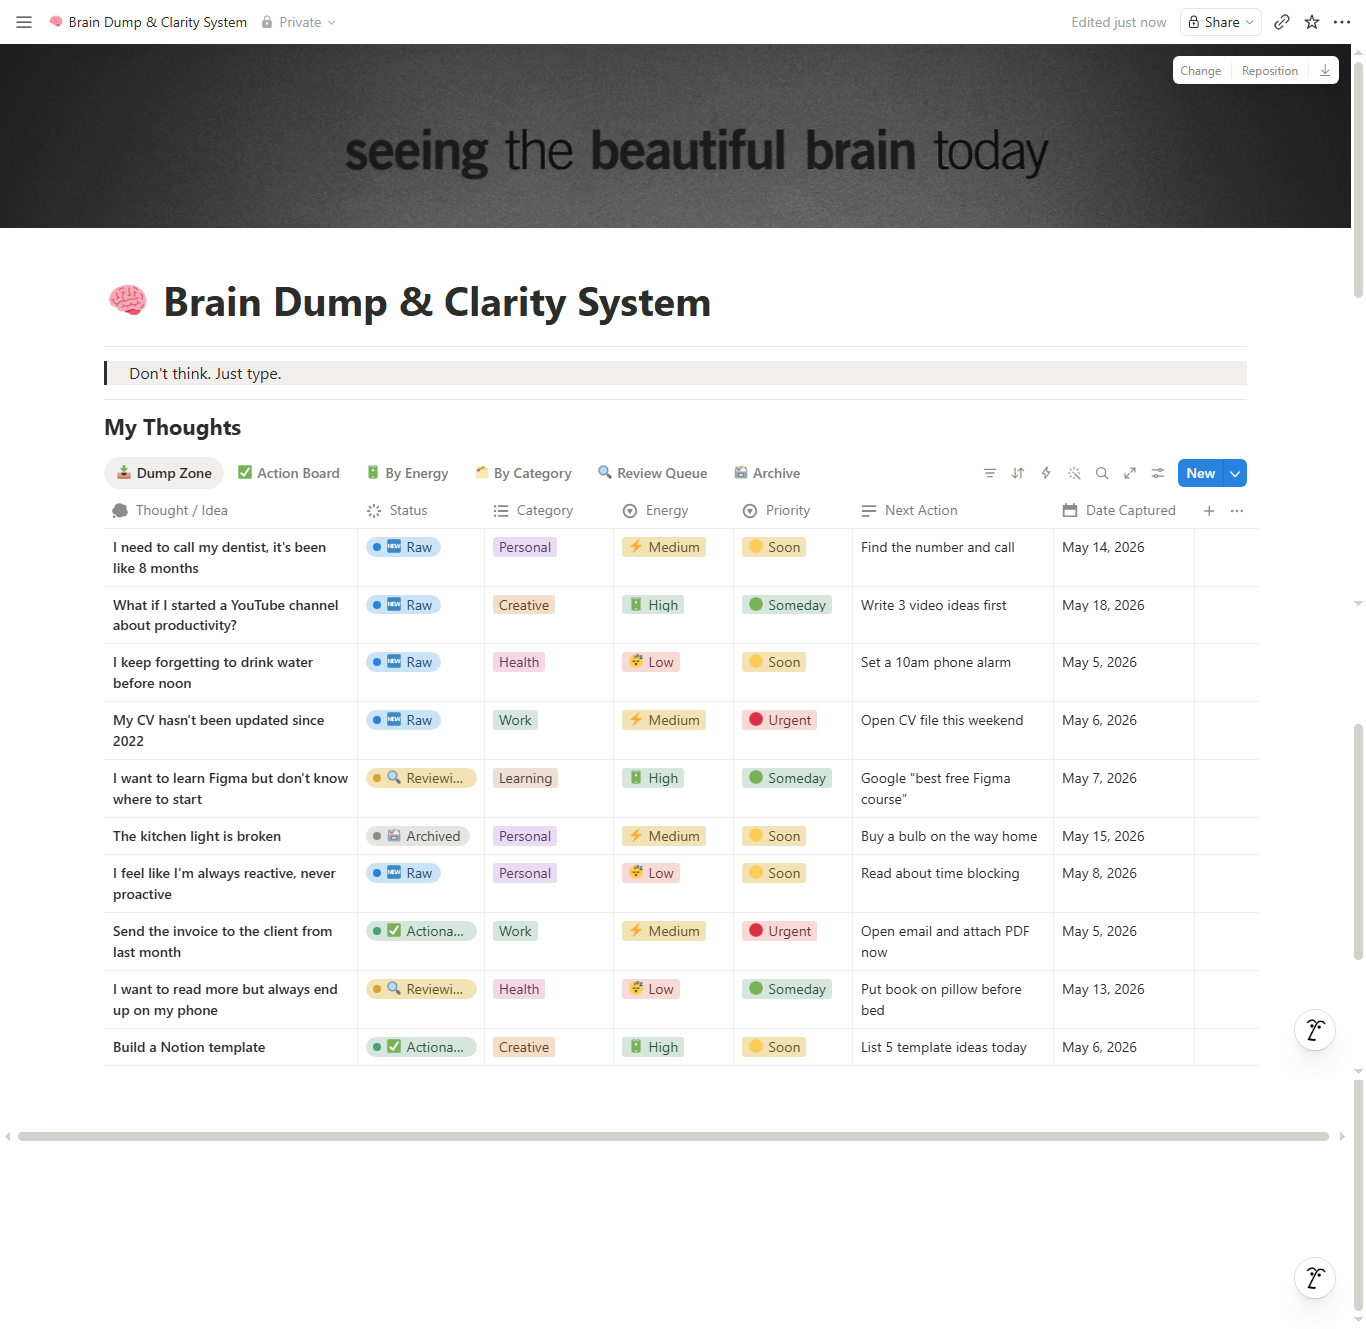Open the Archive view tab

(767, 473)
